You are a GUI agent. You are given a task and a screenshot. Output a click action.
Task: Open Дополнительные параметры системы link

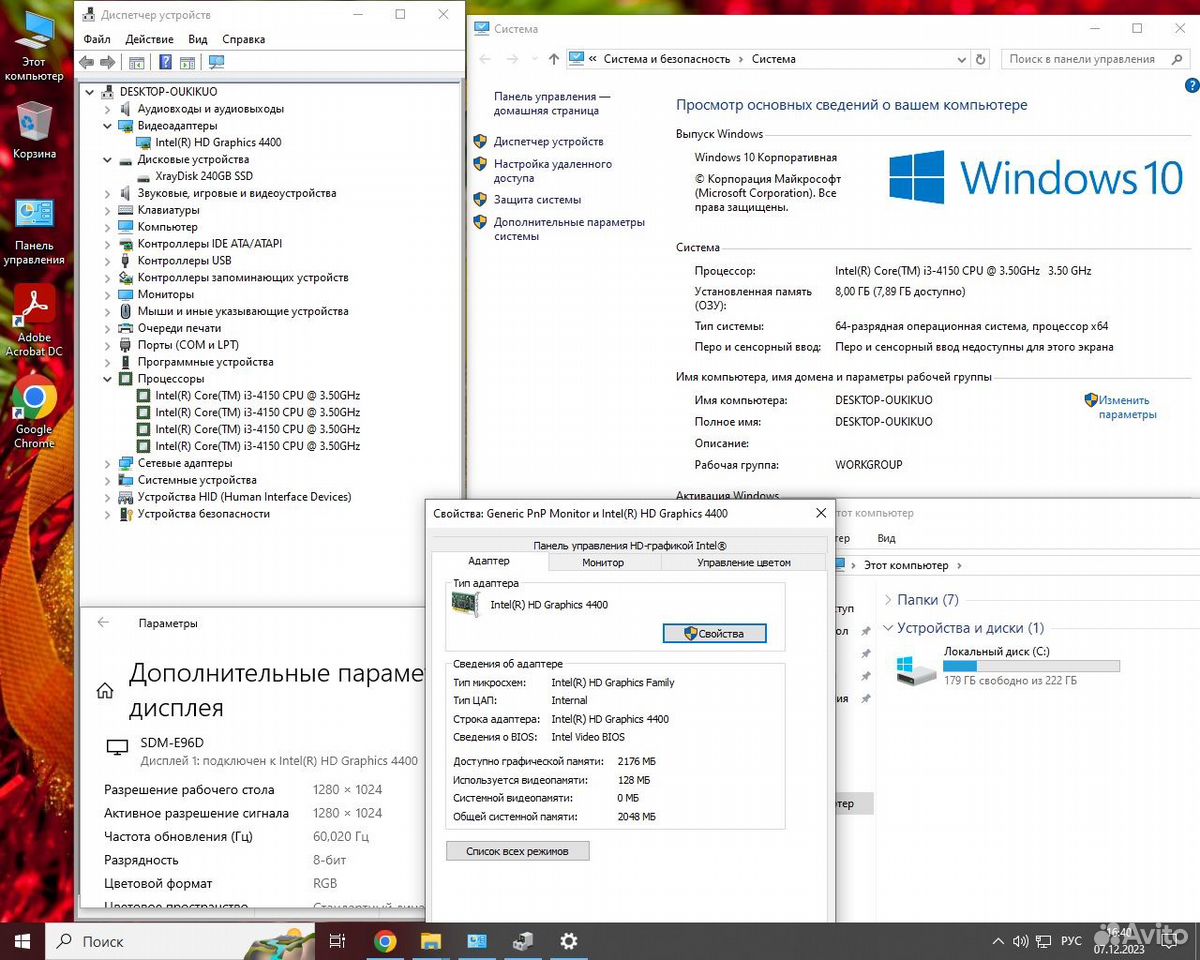[569, 229]
